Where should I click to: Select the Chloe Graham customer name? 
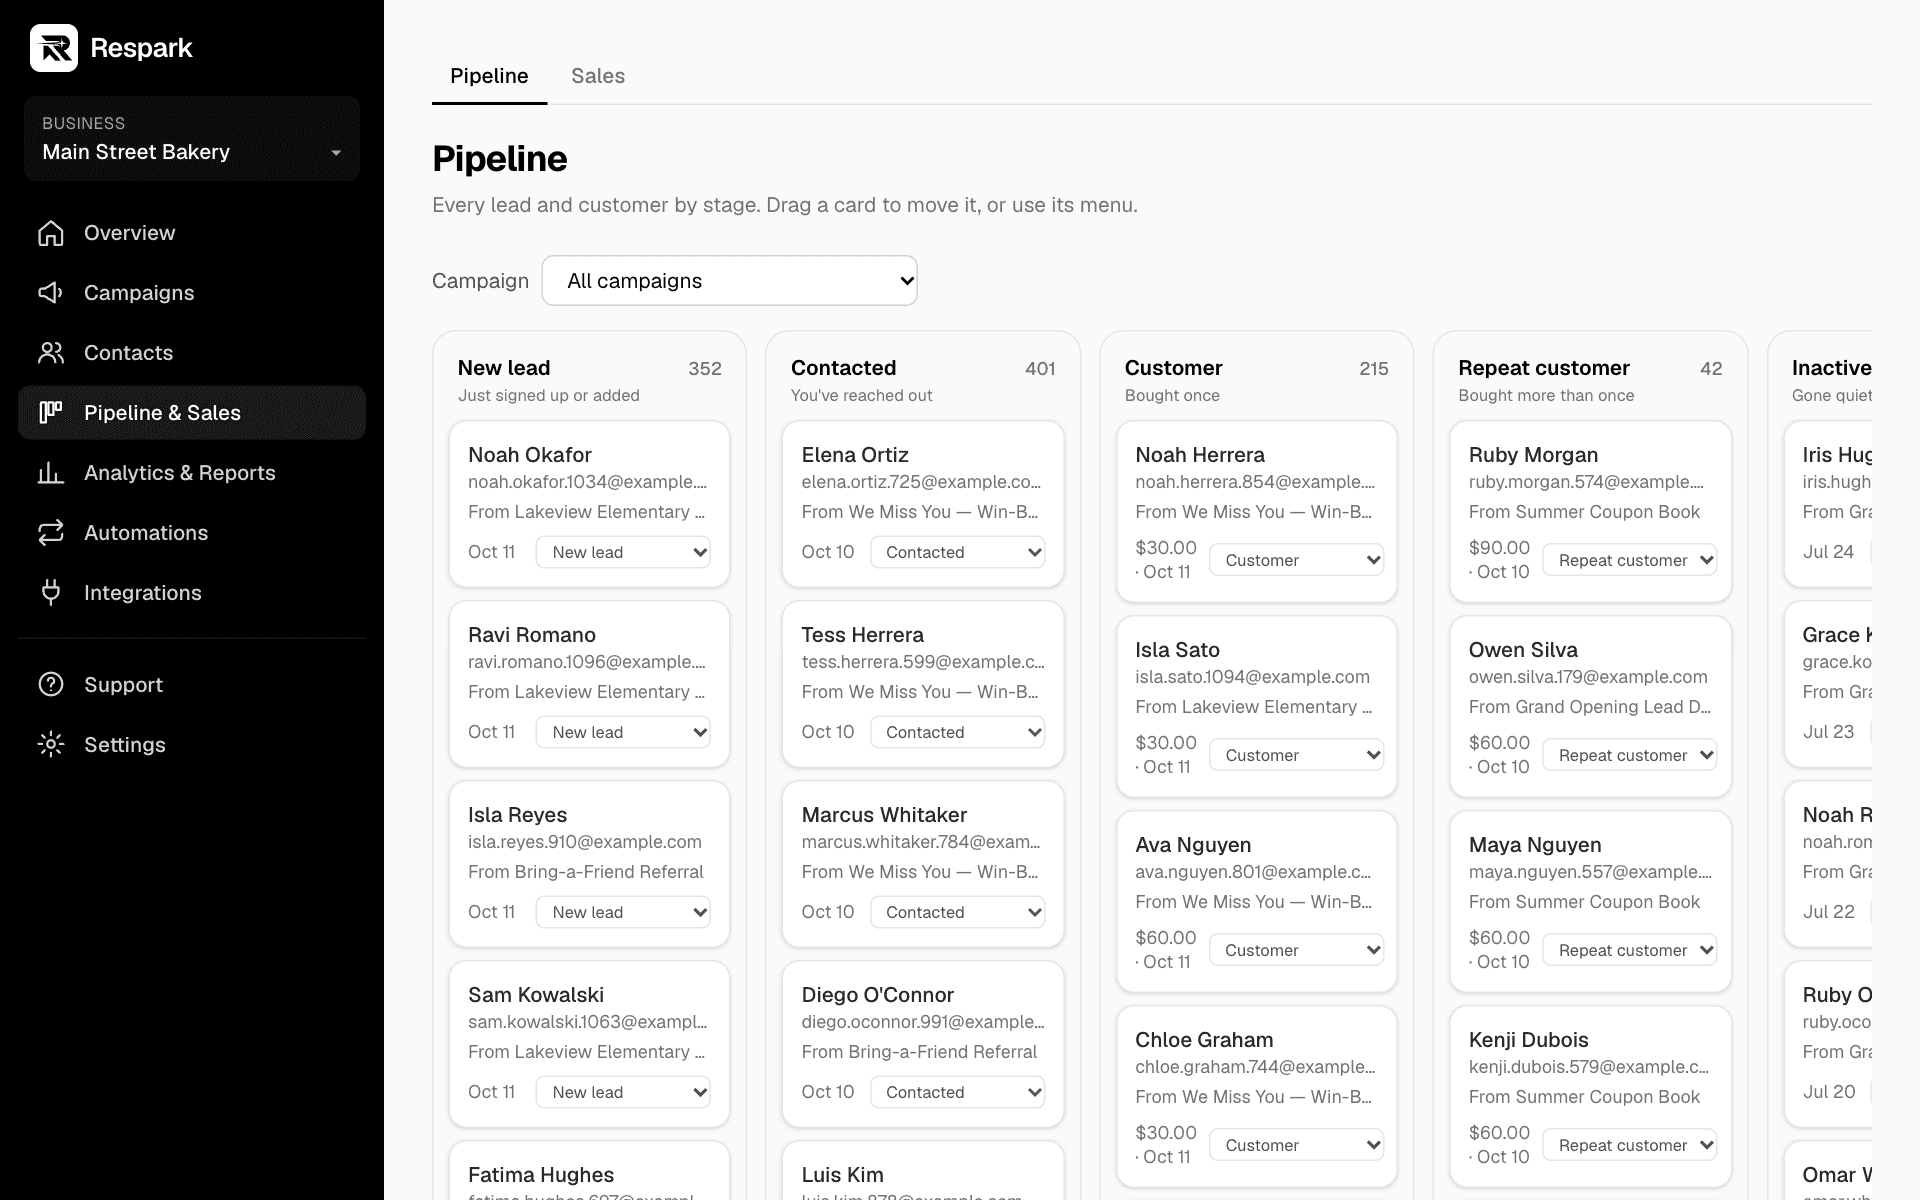[x=1204, y=1040]
